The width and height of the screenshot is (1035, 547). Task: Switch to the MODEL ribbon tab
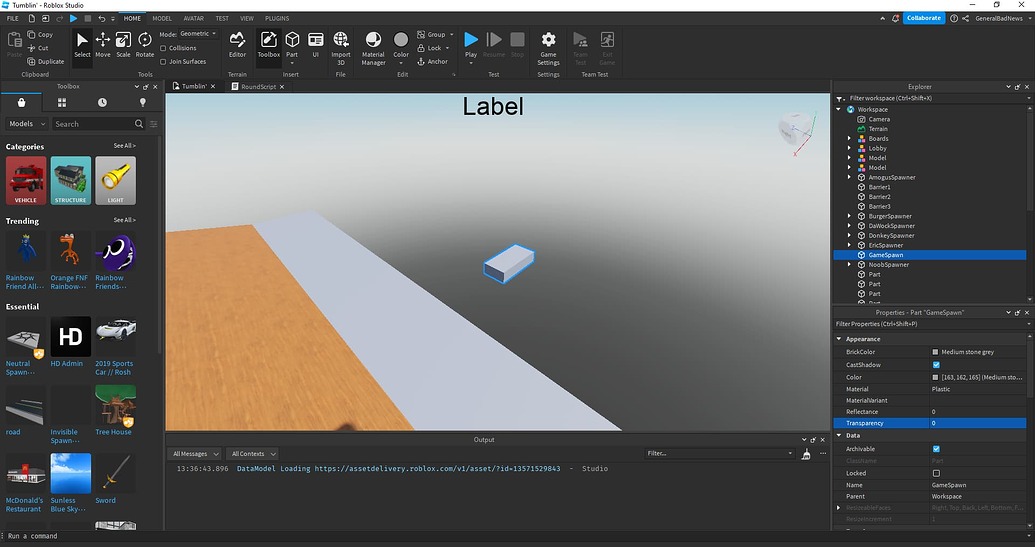tap(162, 18)
